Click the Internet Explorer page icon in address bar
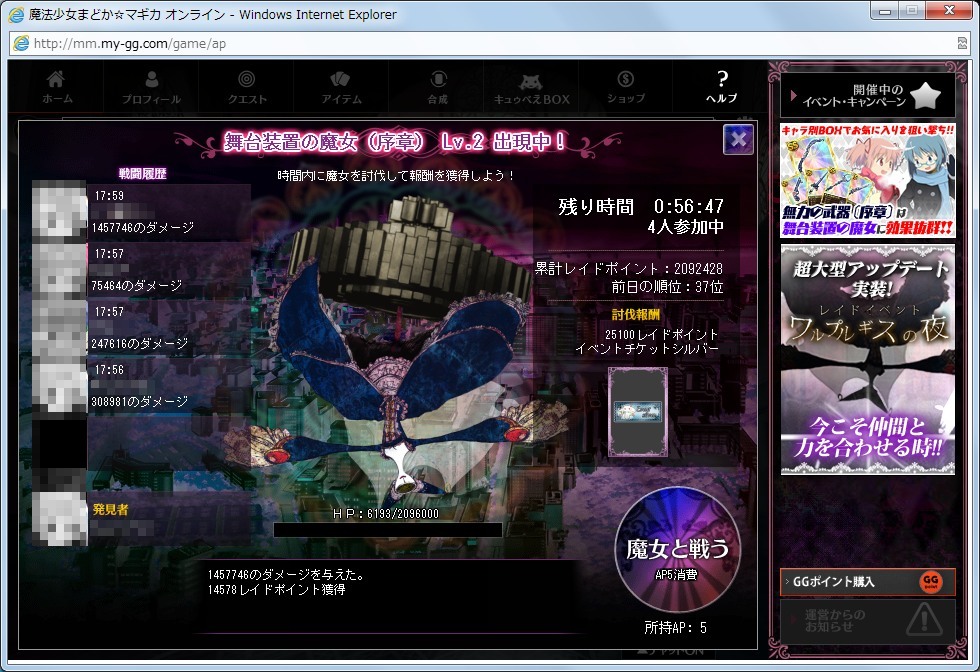Screen dimensions: 980x672 pos(21,43)
